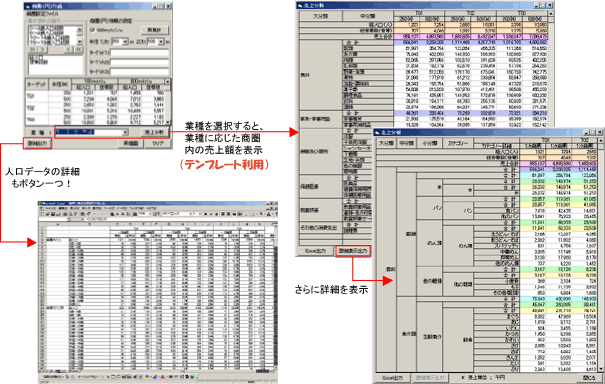The height and width of the screenshot is (384, 605).
Task: Open the File menu in Excel window
Action: pos(50,208)
